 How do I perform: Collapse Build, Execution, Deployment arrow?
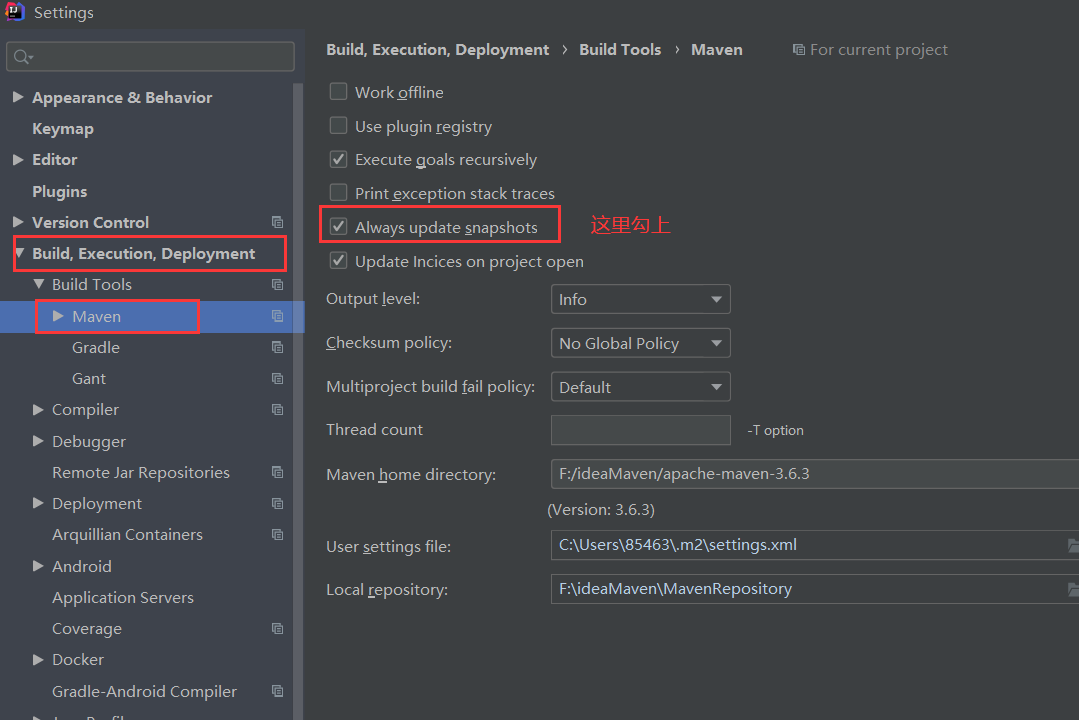point(19,253)
